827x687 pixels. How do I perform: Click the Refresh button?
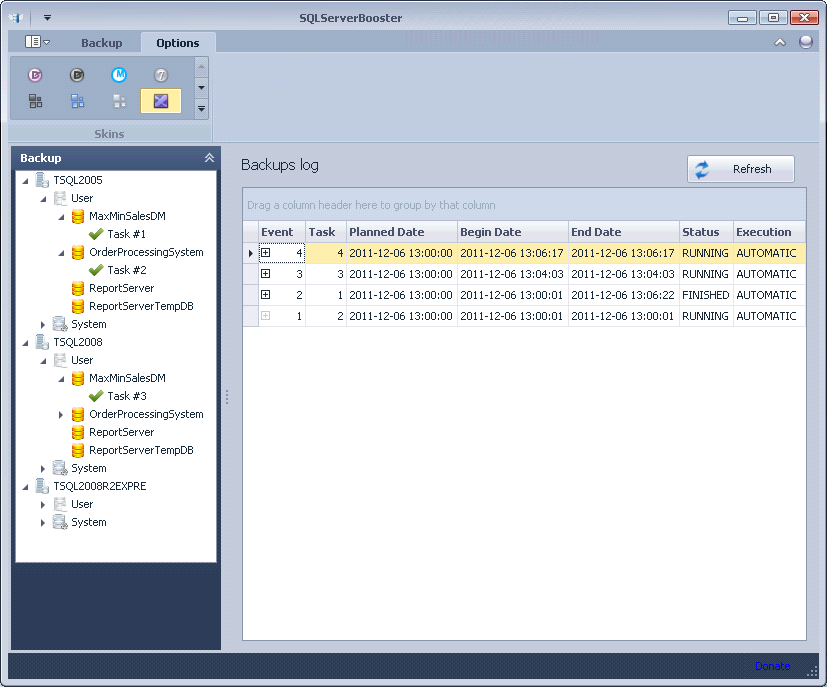click(x=741, y=169)
